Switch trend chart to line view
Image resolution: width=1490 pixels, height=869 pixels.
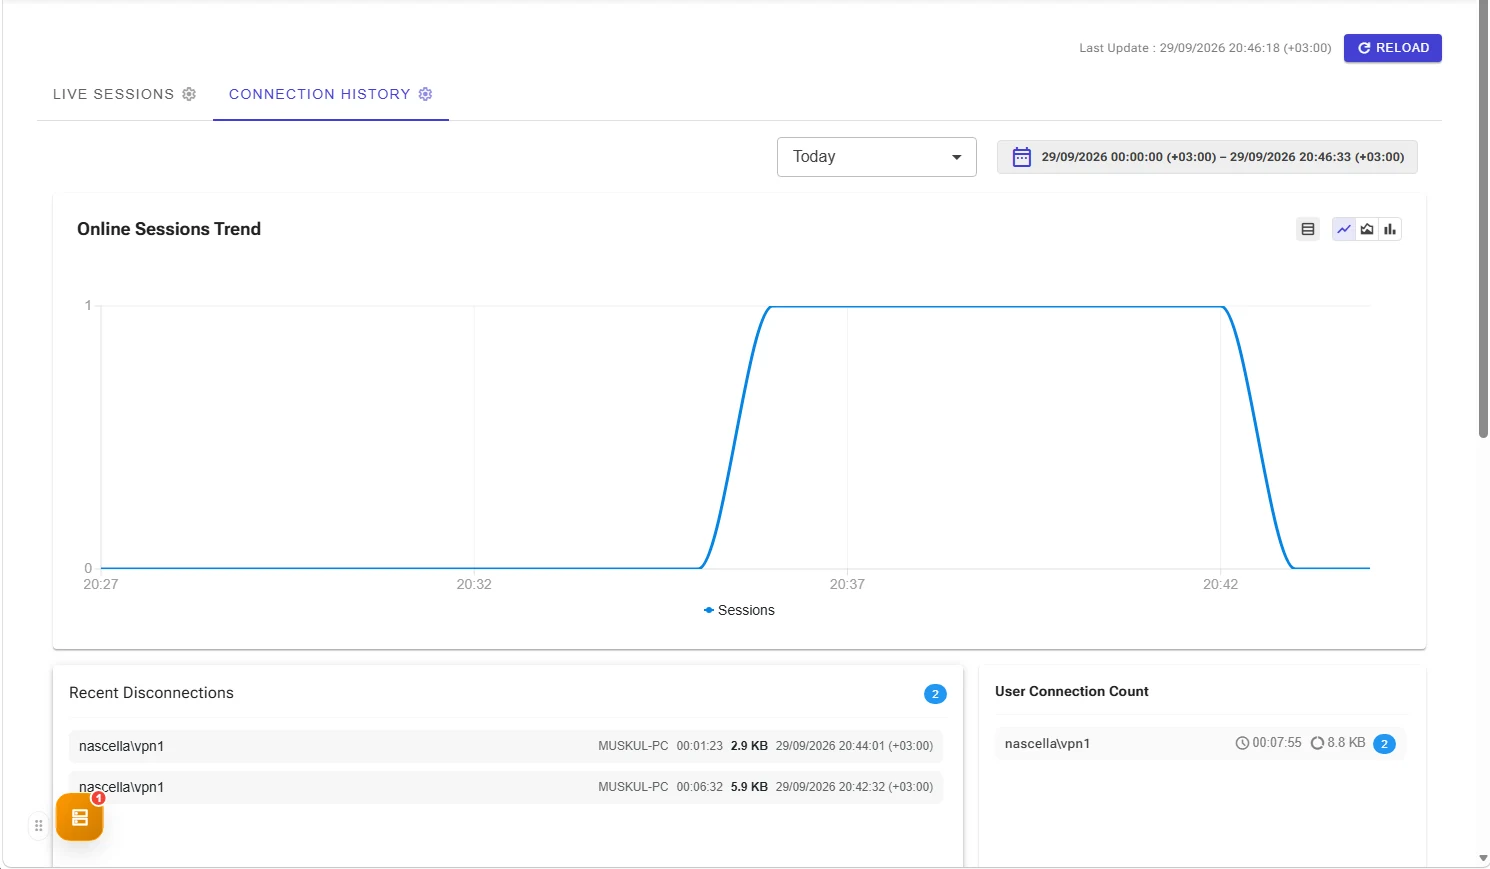pyautogui.click(x=1344, y=229)
